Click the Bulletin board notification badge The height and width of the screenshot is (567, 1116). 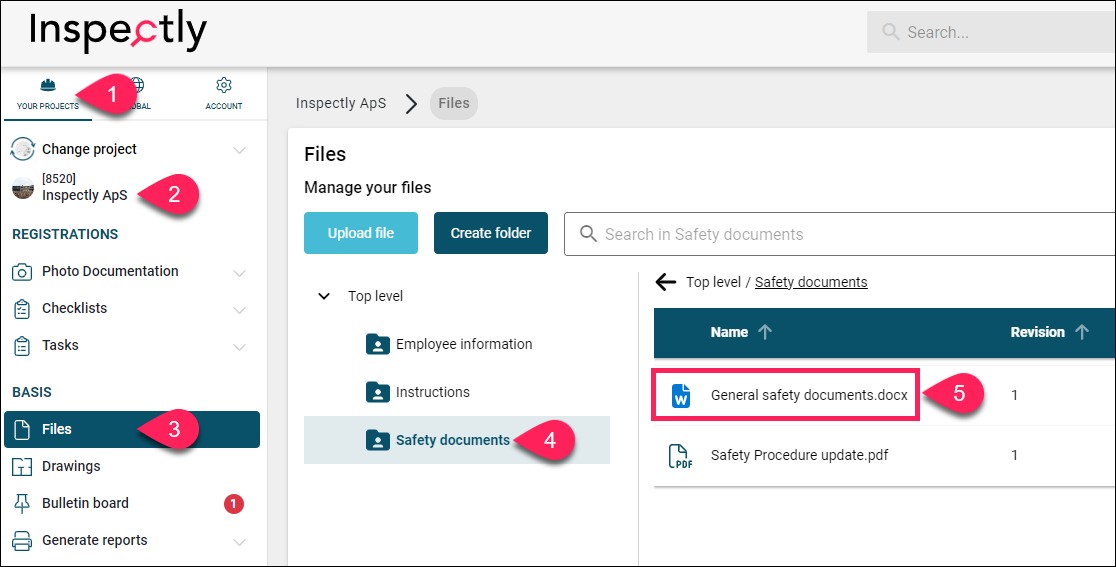tap(233, 504)
